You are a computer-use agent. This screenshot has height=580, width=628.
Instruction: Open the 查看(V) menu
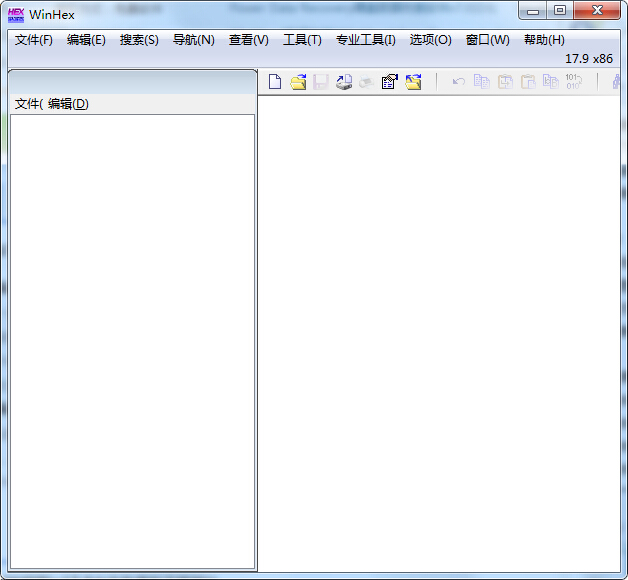[248, 40]
